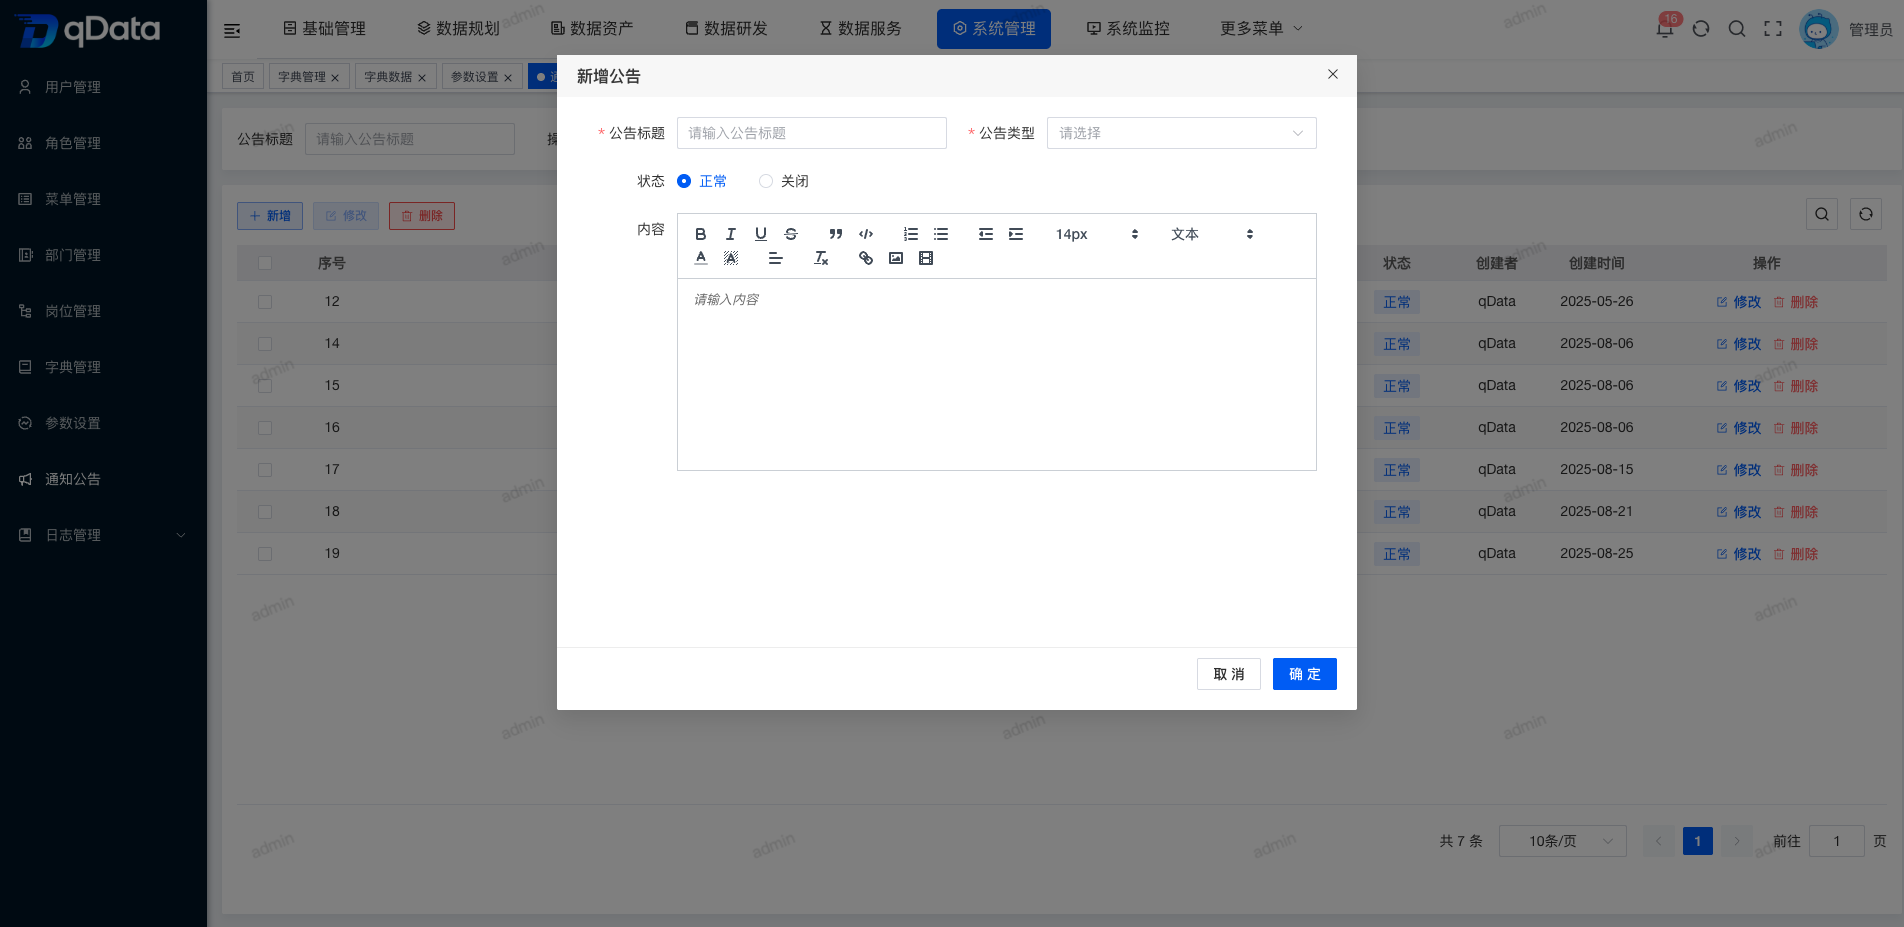This screenshot has width=1904, height=927.
Task: Toggle strikethrough formatting in the editor
Action: pyautogui.click(x=791, y=234)
